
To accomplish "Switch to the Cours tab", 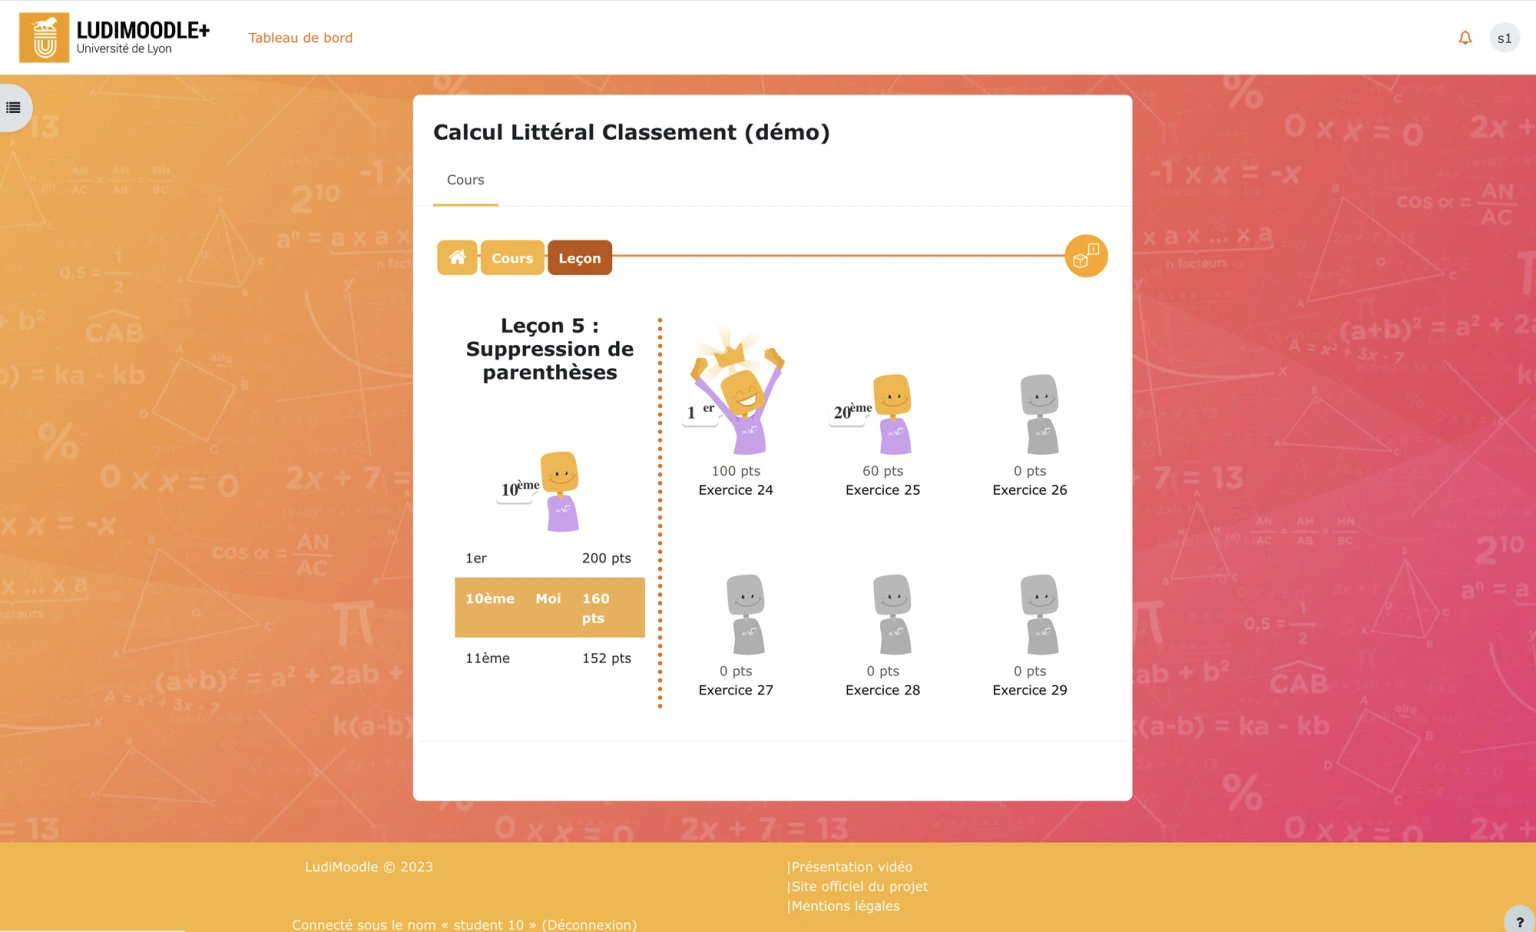I will (464, 180).
